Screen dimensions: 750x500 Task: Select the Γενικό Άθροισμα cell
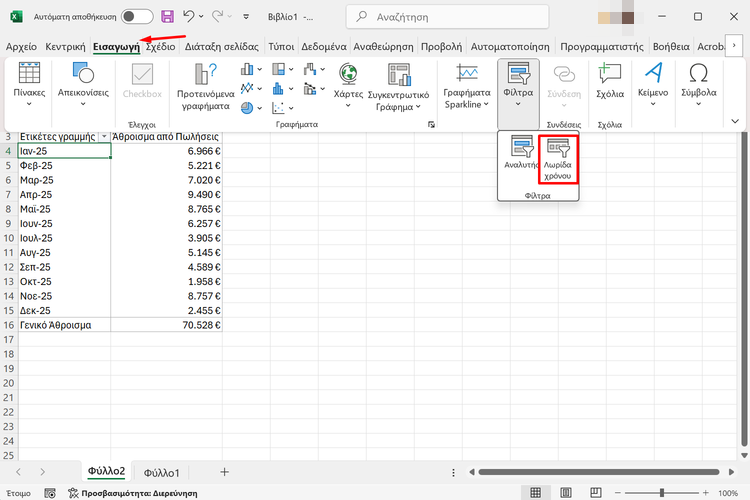tap(64, 325)
